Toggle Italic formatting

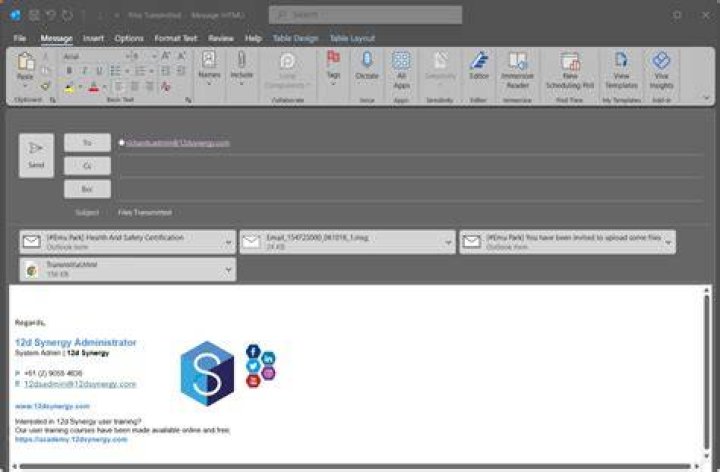pyautogui.click(x=84, y=71)
